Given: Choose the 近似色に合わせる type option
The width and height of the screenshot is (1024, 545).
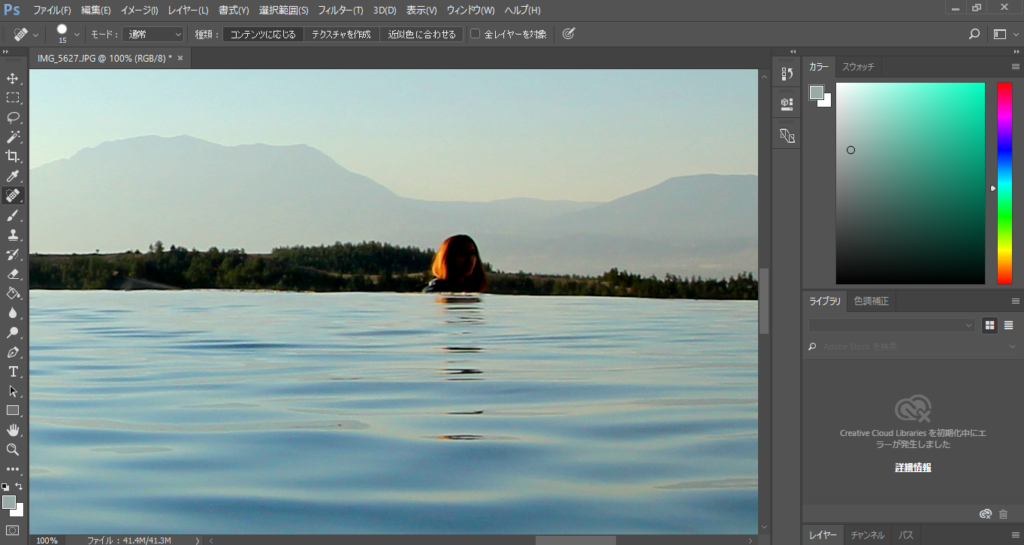Looking at the screenshot, I should [x=420, y=34].
